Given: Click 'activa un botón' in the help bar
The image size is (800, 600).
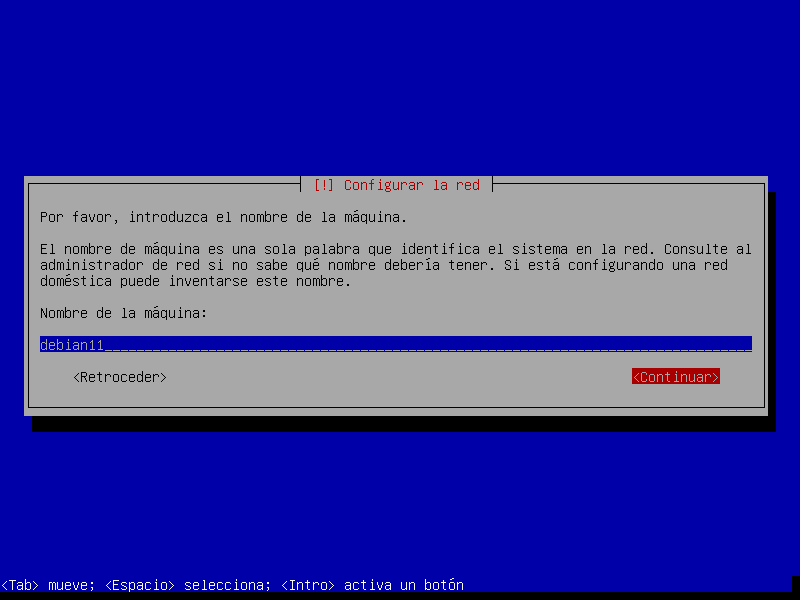Looking at the screenshot, I should [404, 585].
